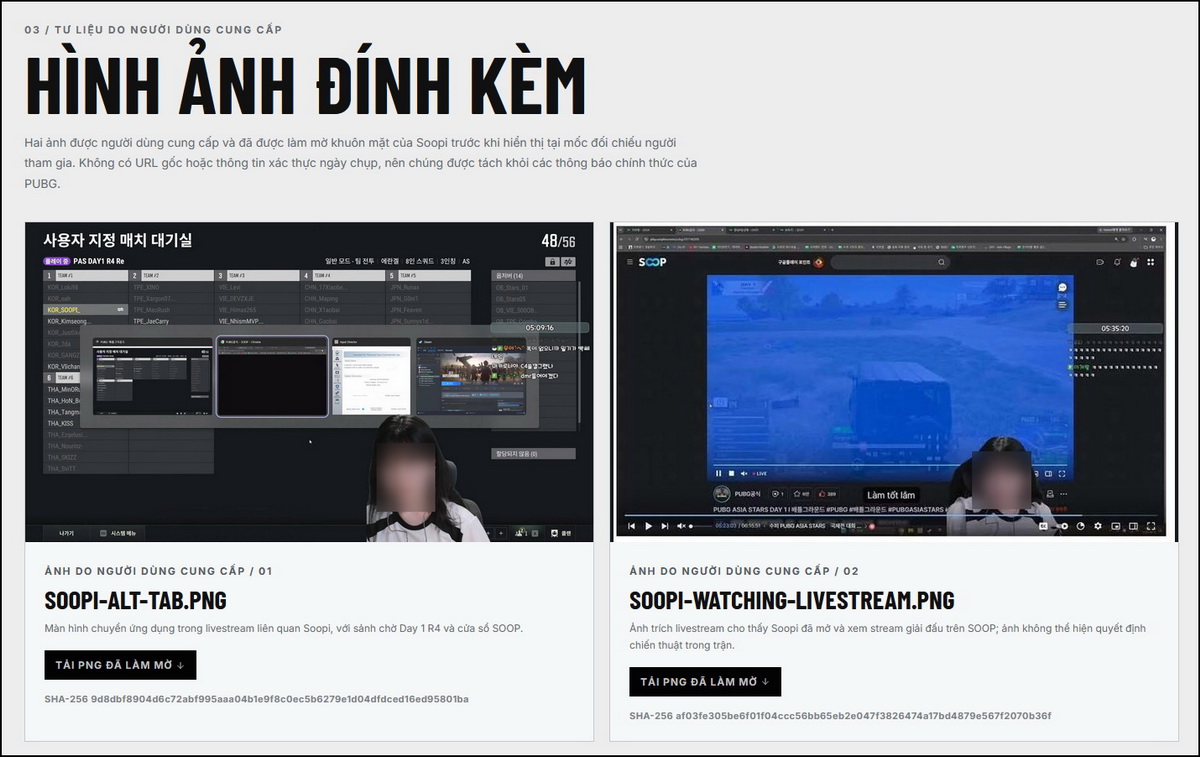Click the like count 389 under video
The height and width of the screenshot is (757, 1200).
[826, 494]
